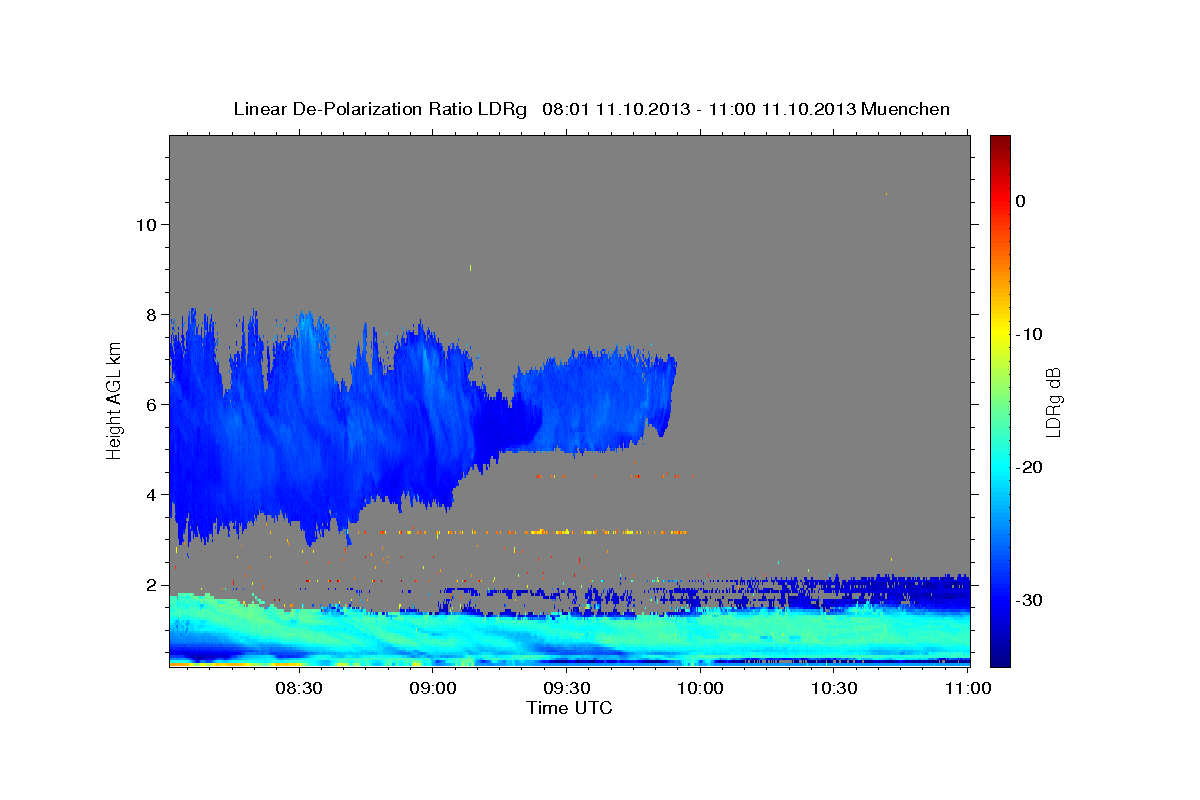The height and width of the screenshot is (800, 1200).
Task: Click the dark red top of the colorbar
Action: pos(999,143)
